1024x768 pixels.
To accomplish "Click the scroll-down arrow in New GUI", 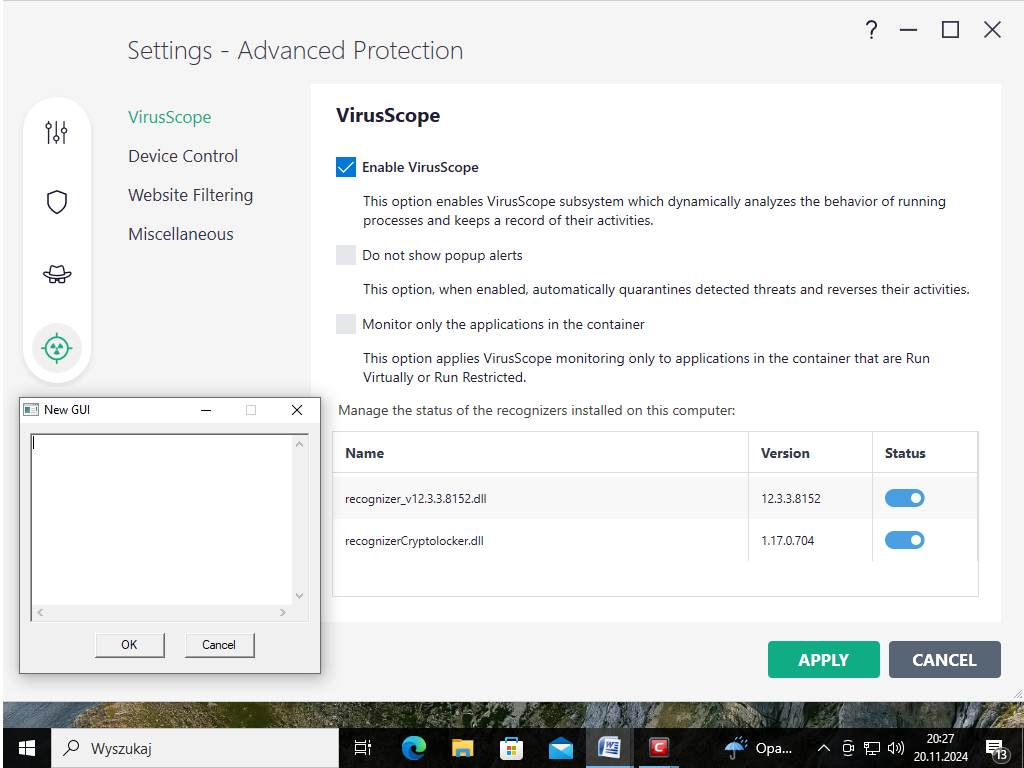I will coord(299,596).
